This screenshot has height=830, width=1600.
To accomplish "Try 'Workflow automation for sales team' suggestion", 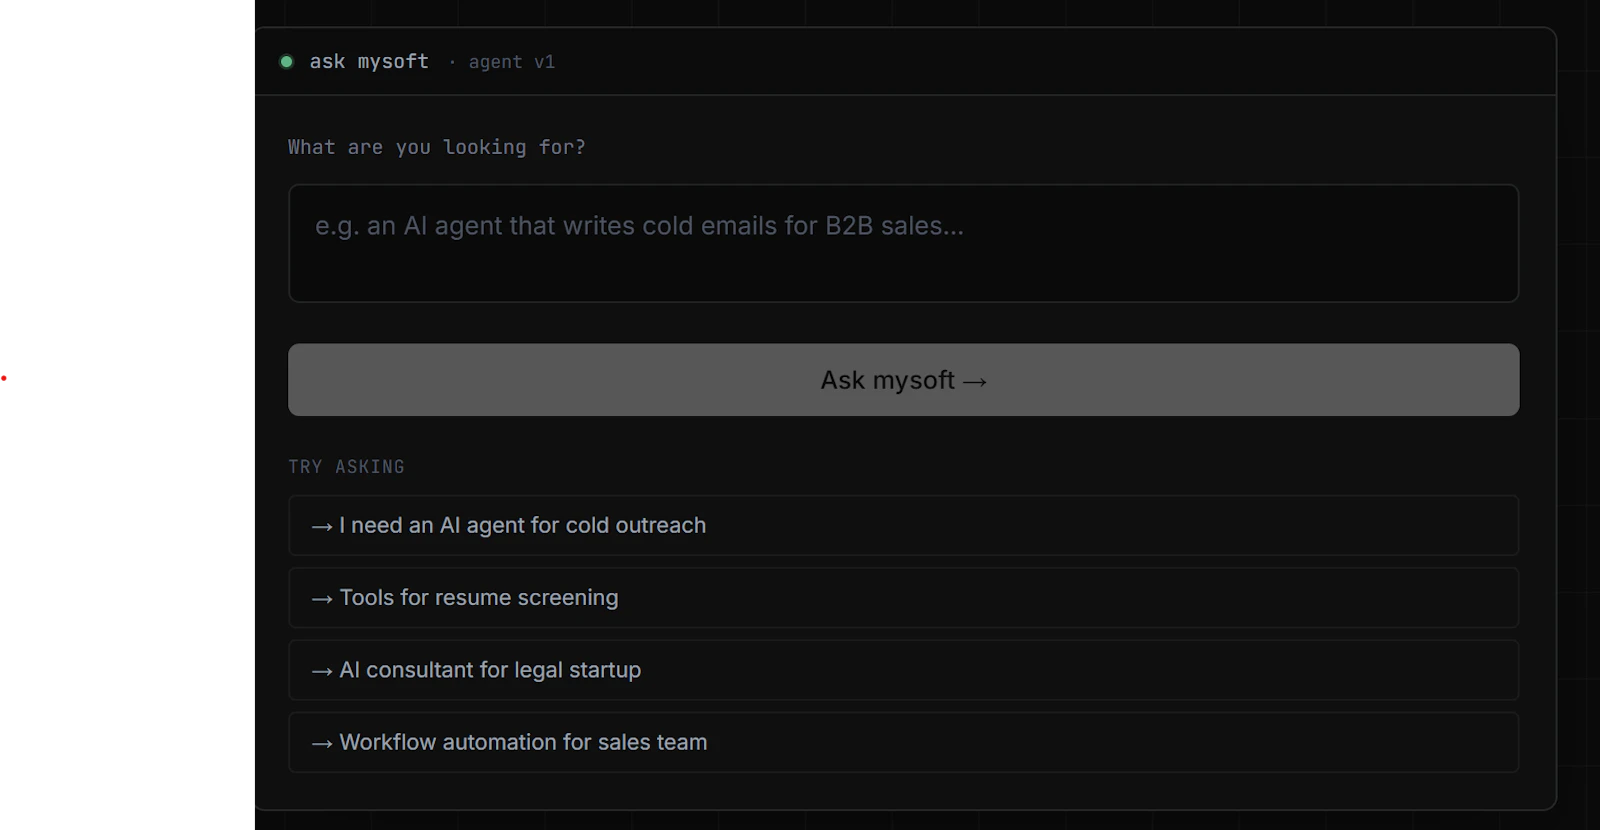I will pyautogui.click(x=903, y=742).
